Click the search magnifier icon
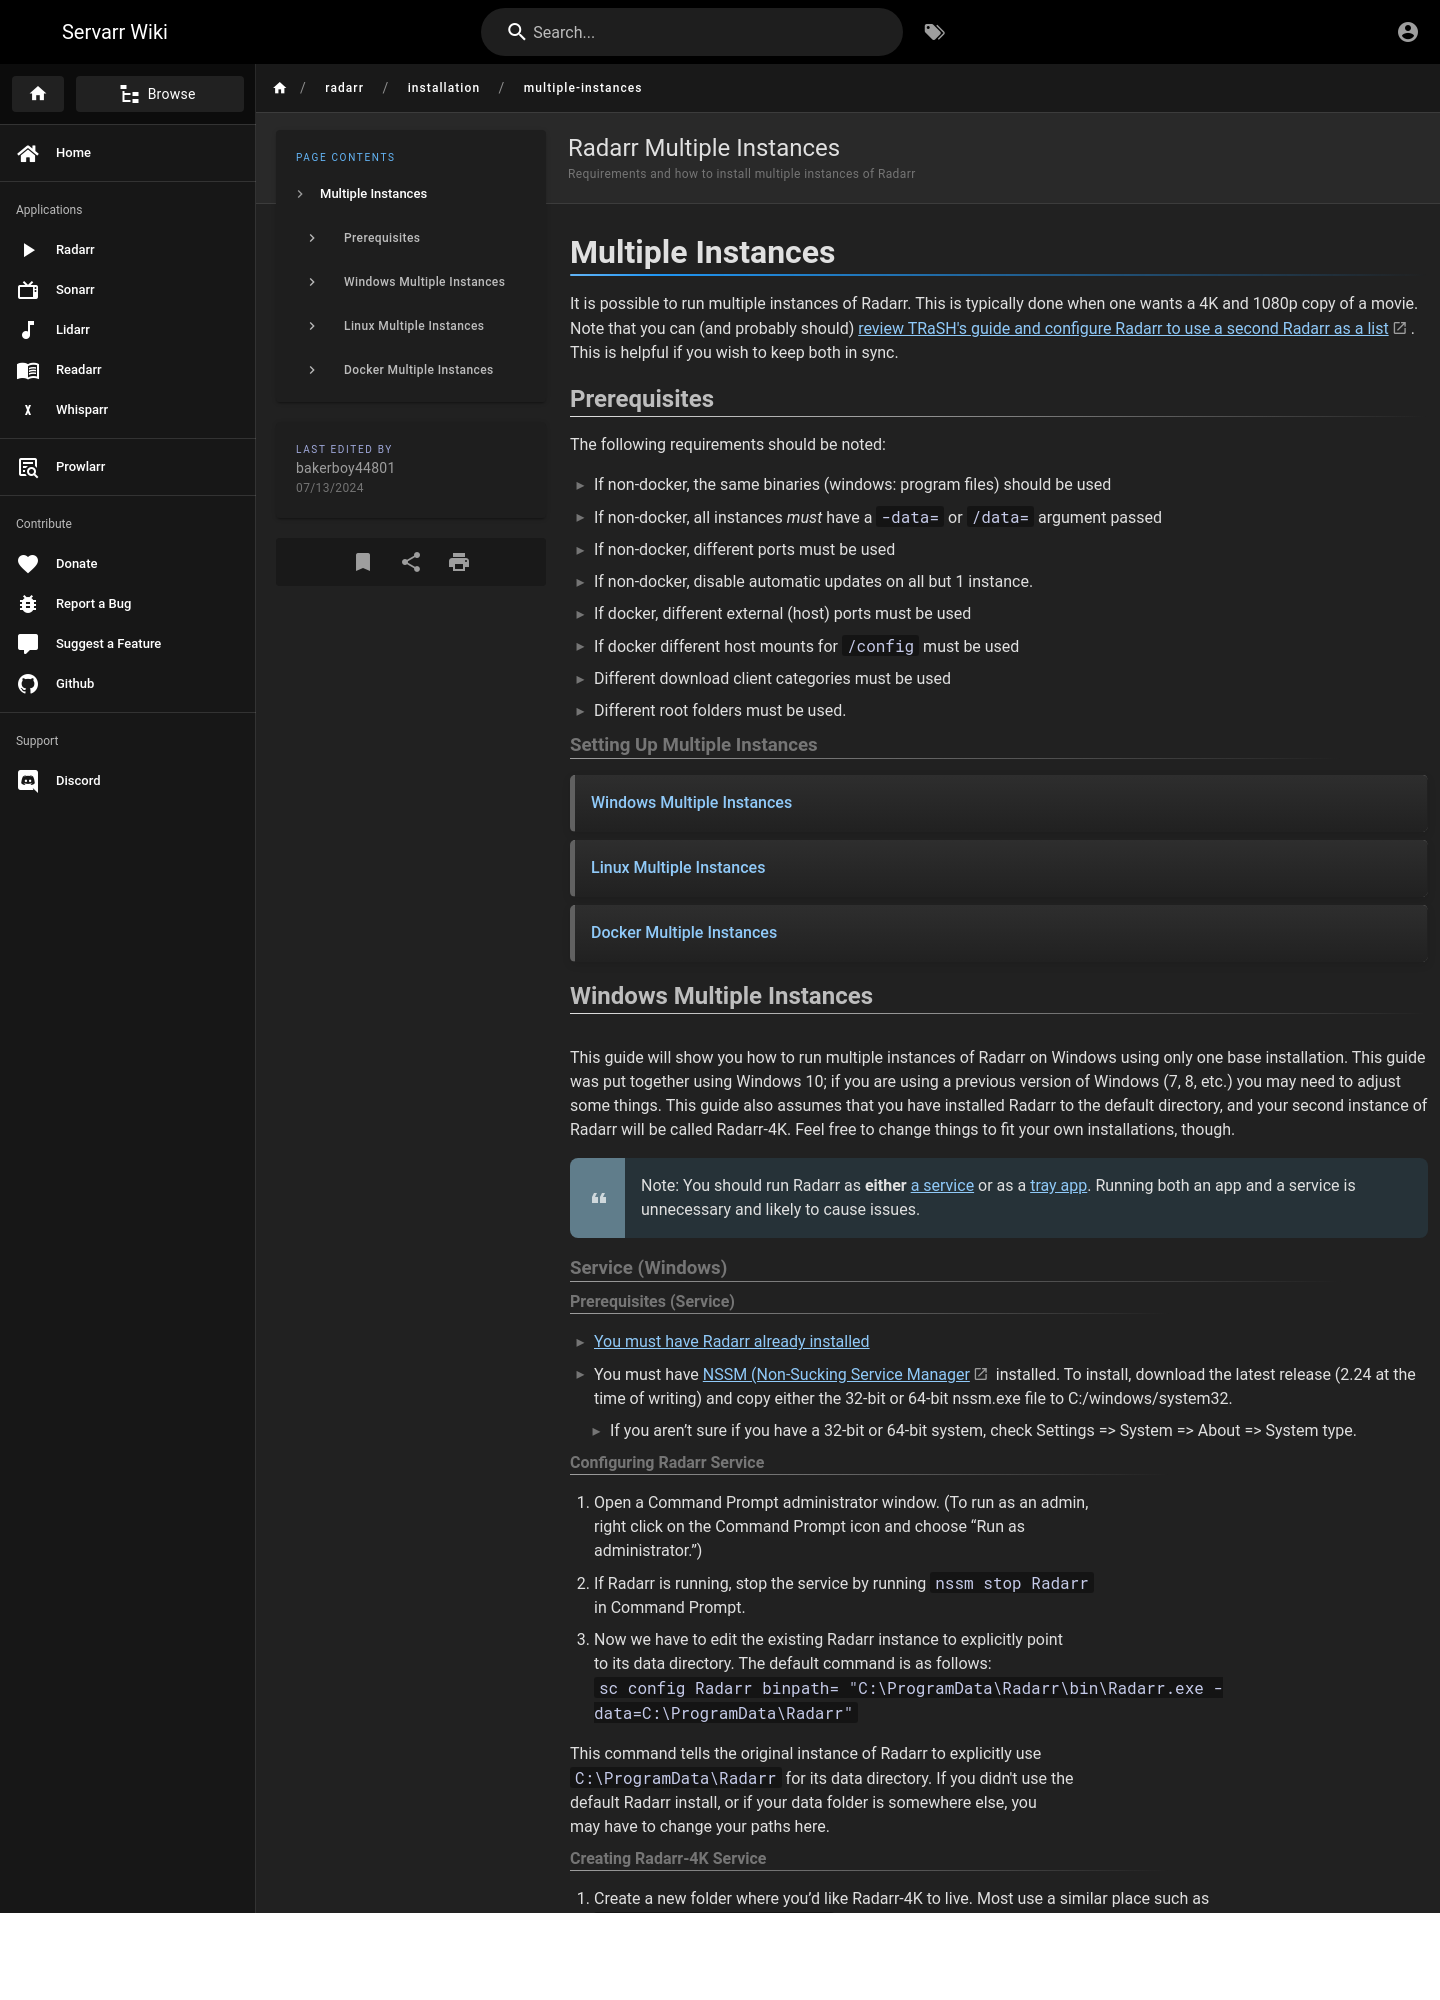Image resolution: width=1440 pixels, height=2000 pixels. (x=517, y=32)
